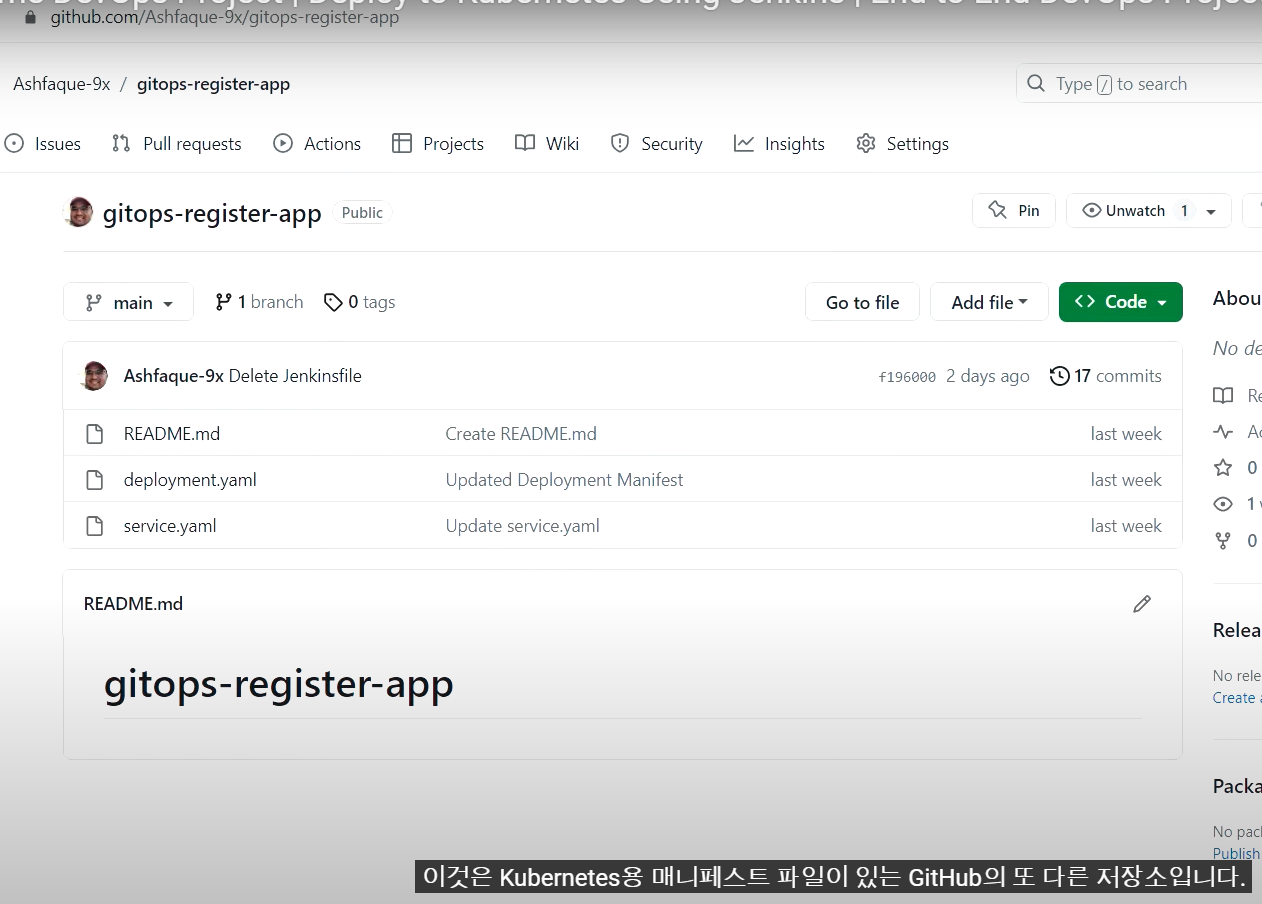Click the Settings gear icon

(866, 144)
